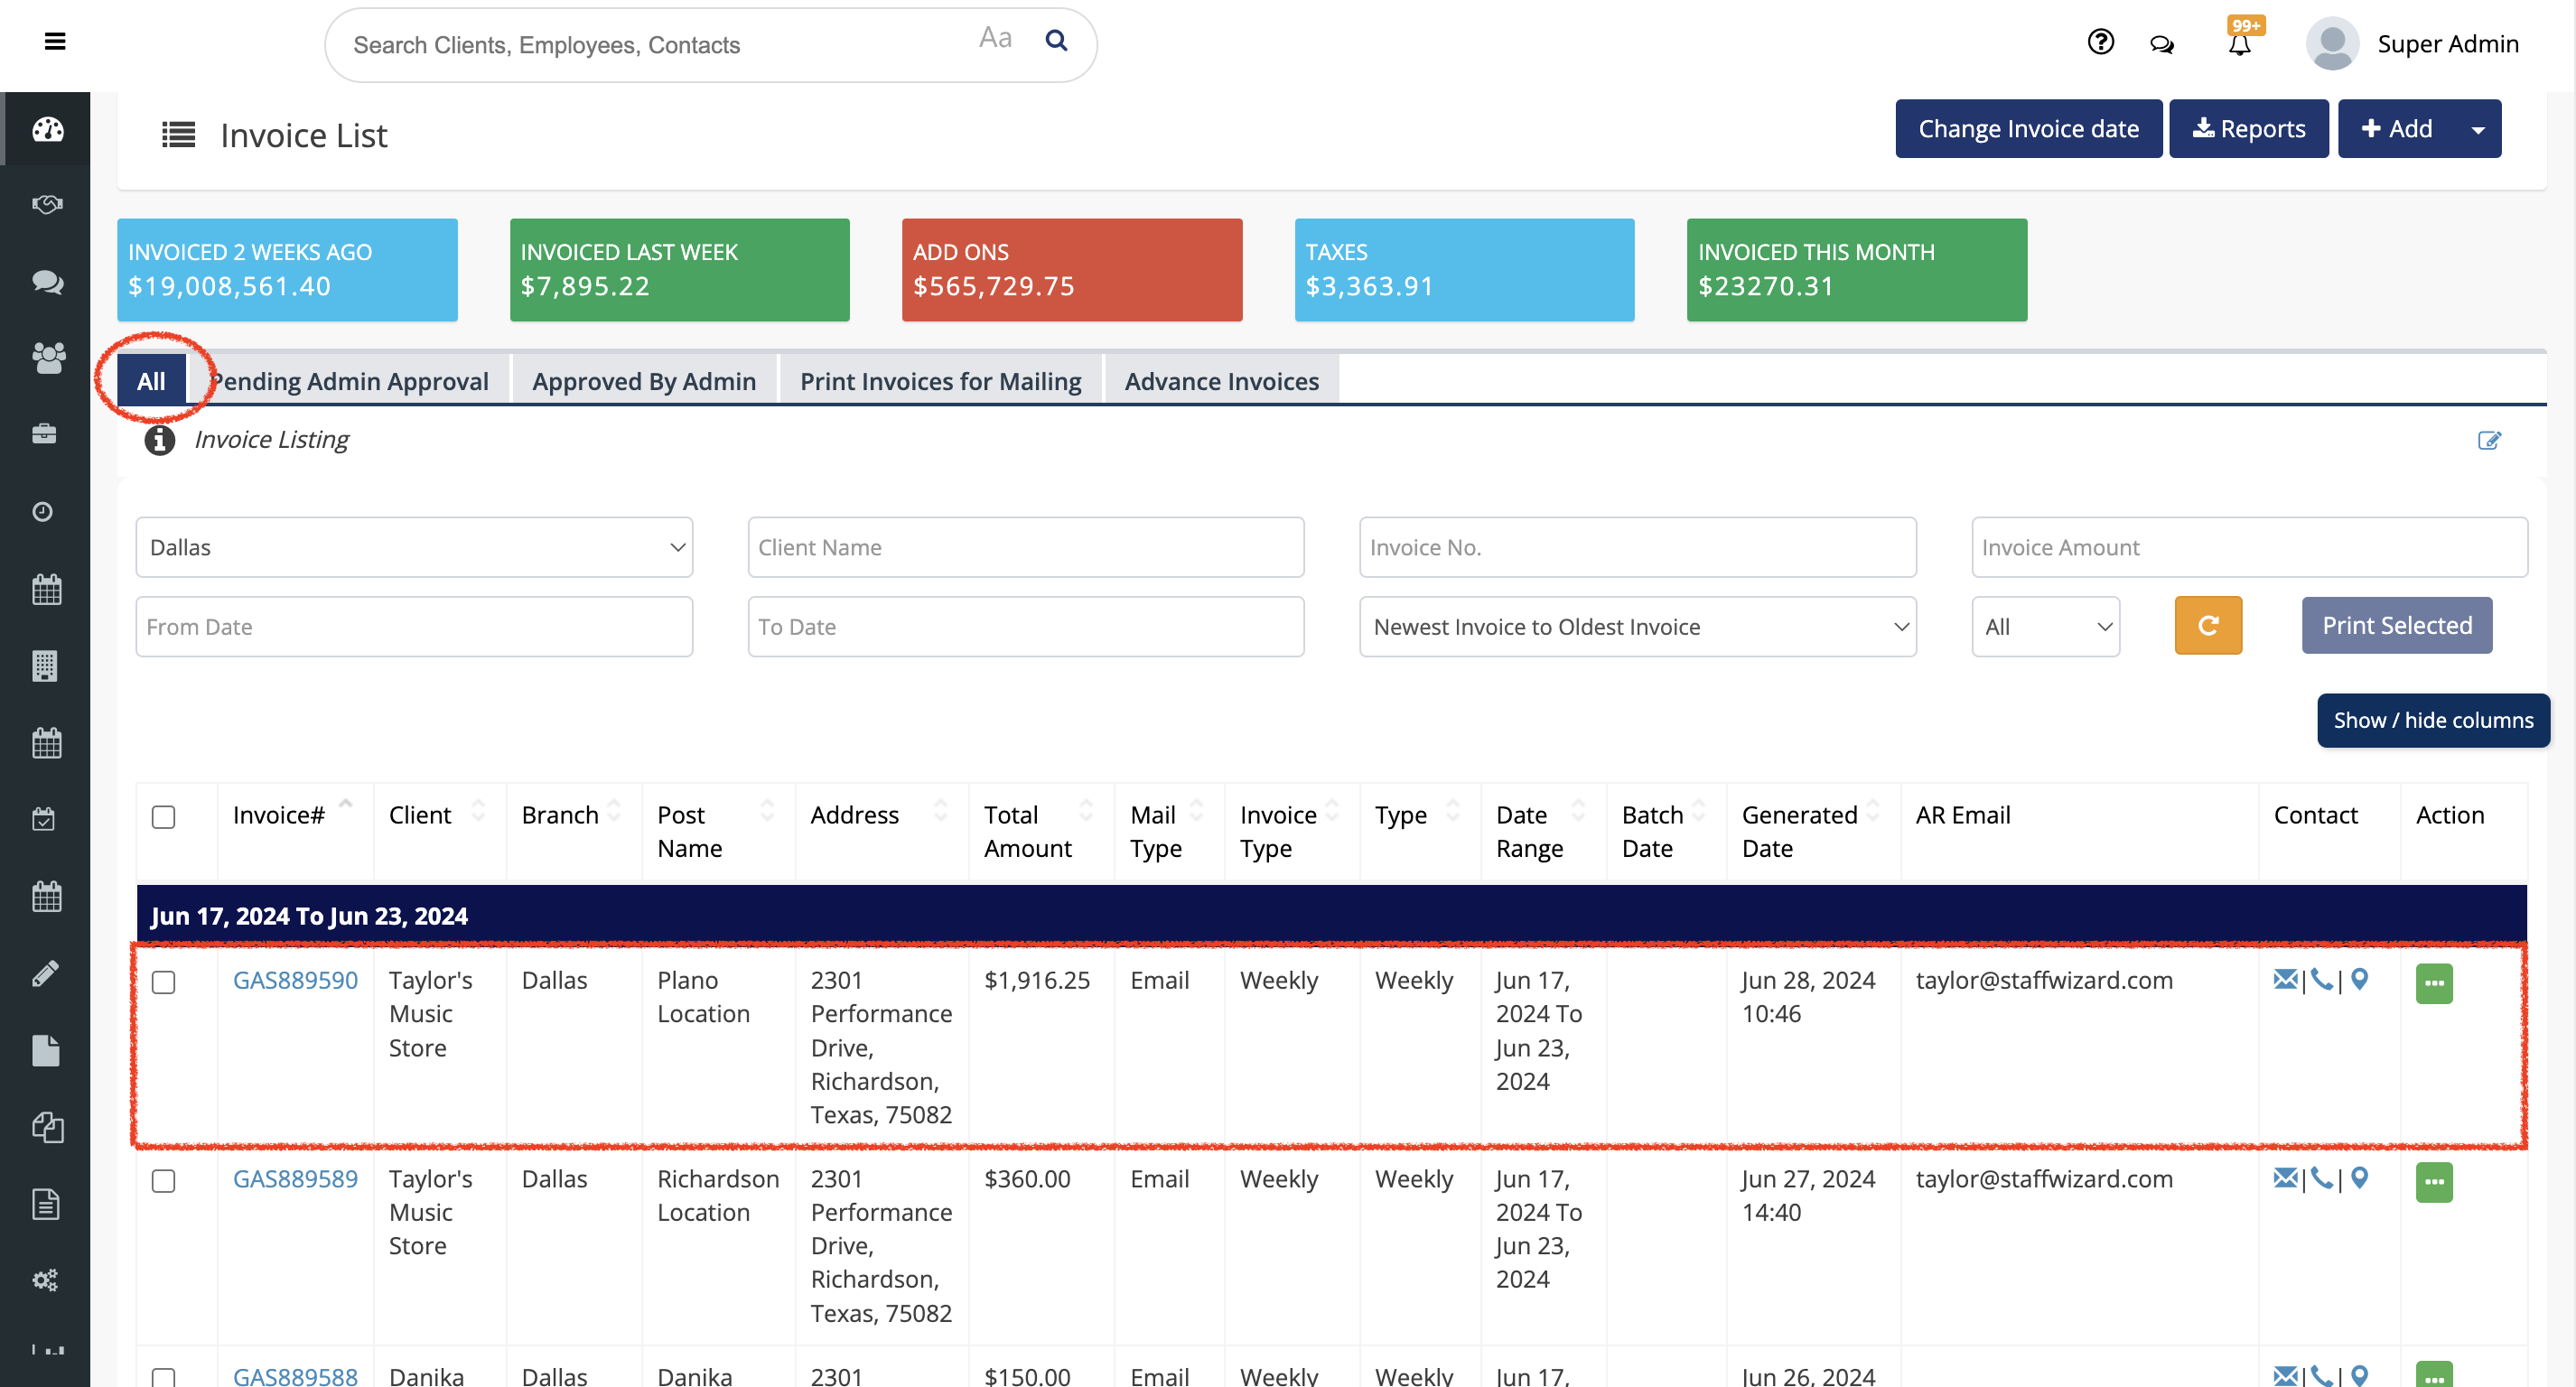Click the Client Name input field
This screenshot has height=1387, width=2576.
pyautogui.click(x=1025, y=547)
